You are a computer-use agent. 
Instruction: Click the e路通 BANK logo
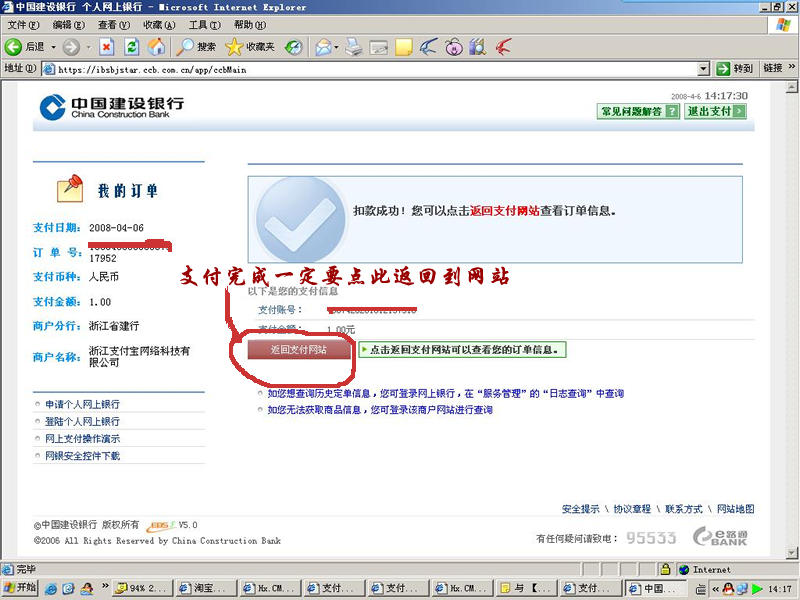tap(720, 536)
